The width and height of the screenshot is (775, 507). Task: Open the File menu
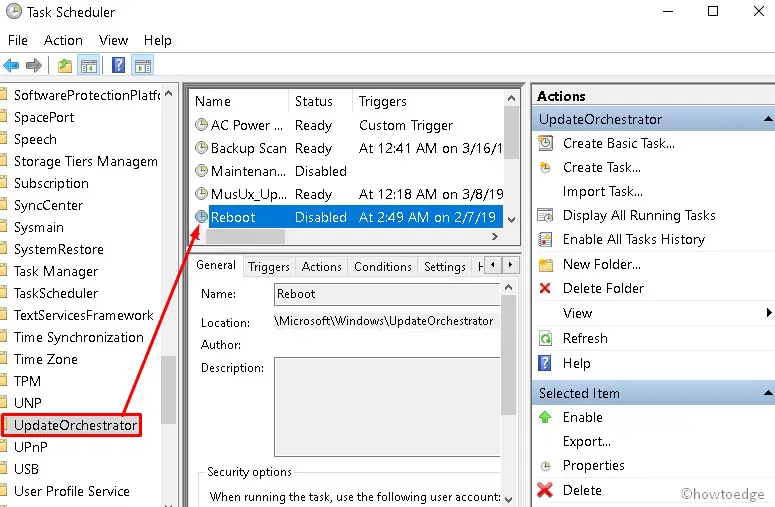(x=18, y=40)
